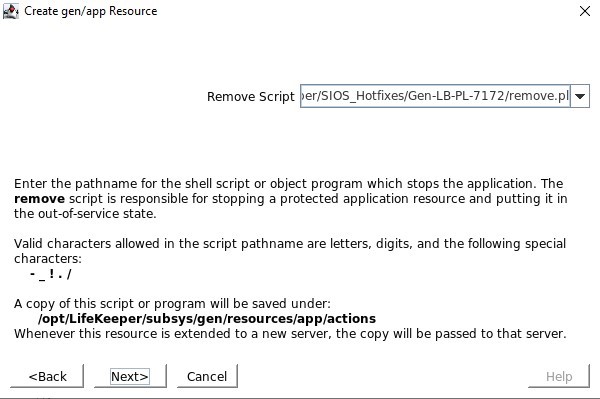
Task: Click the sentence starting "Enter the pathname"
Action: tap(275, 184)
